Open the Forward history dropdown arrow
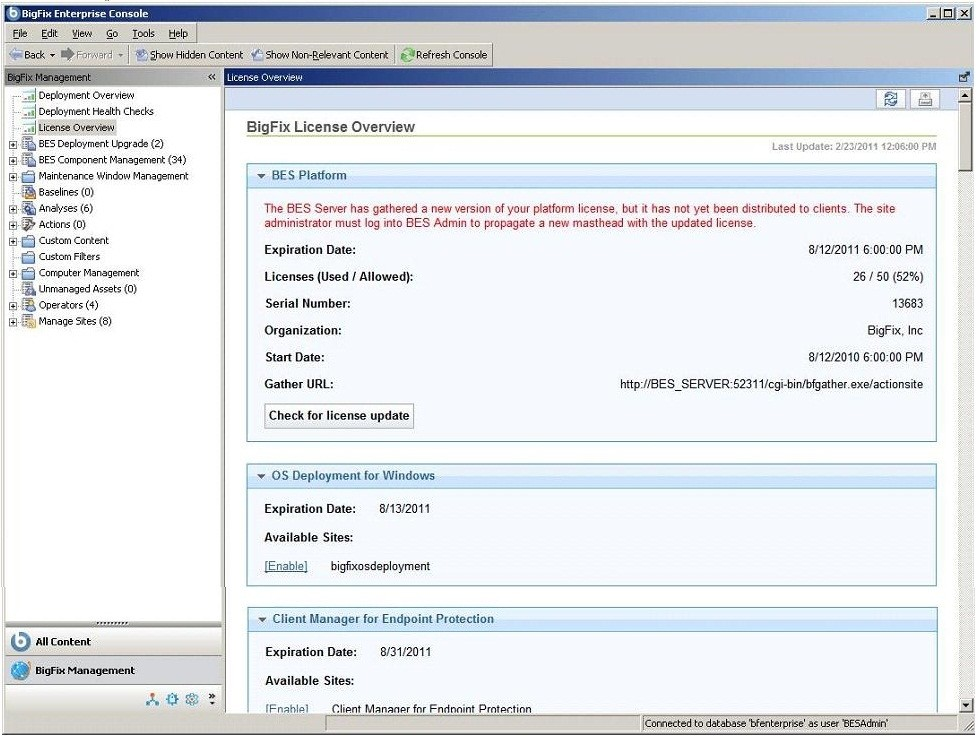978x741 pixels. point(120,56)
